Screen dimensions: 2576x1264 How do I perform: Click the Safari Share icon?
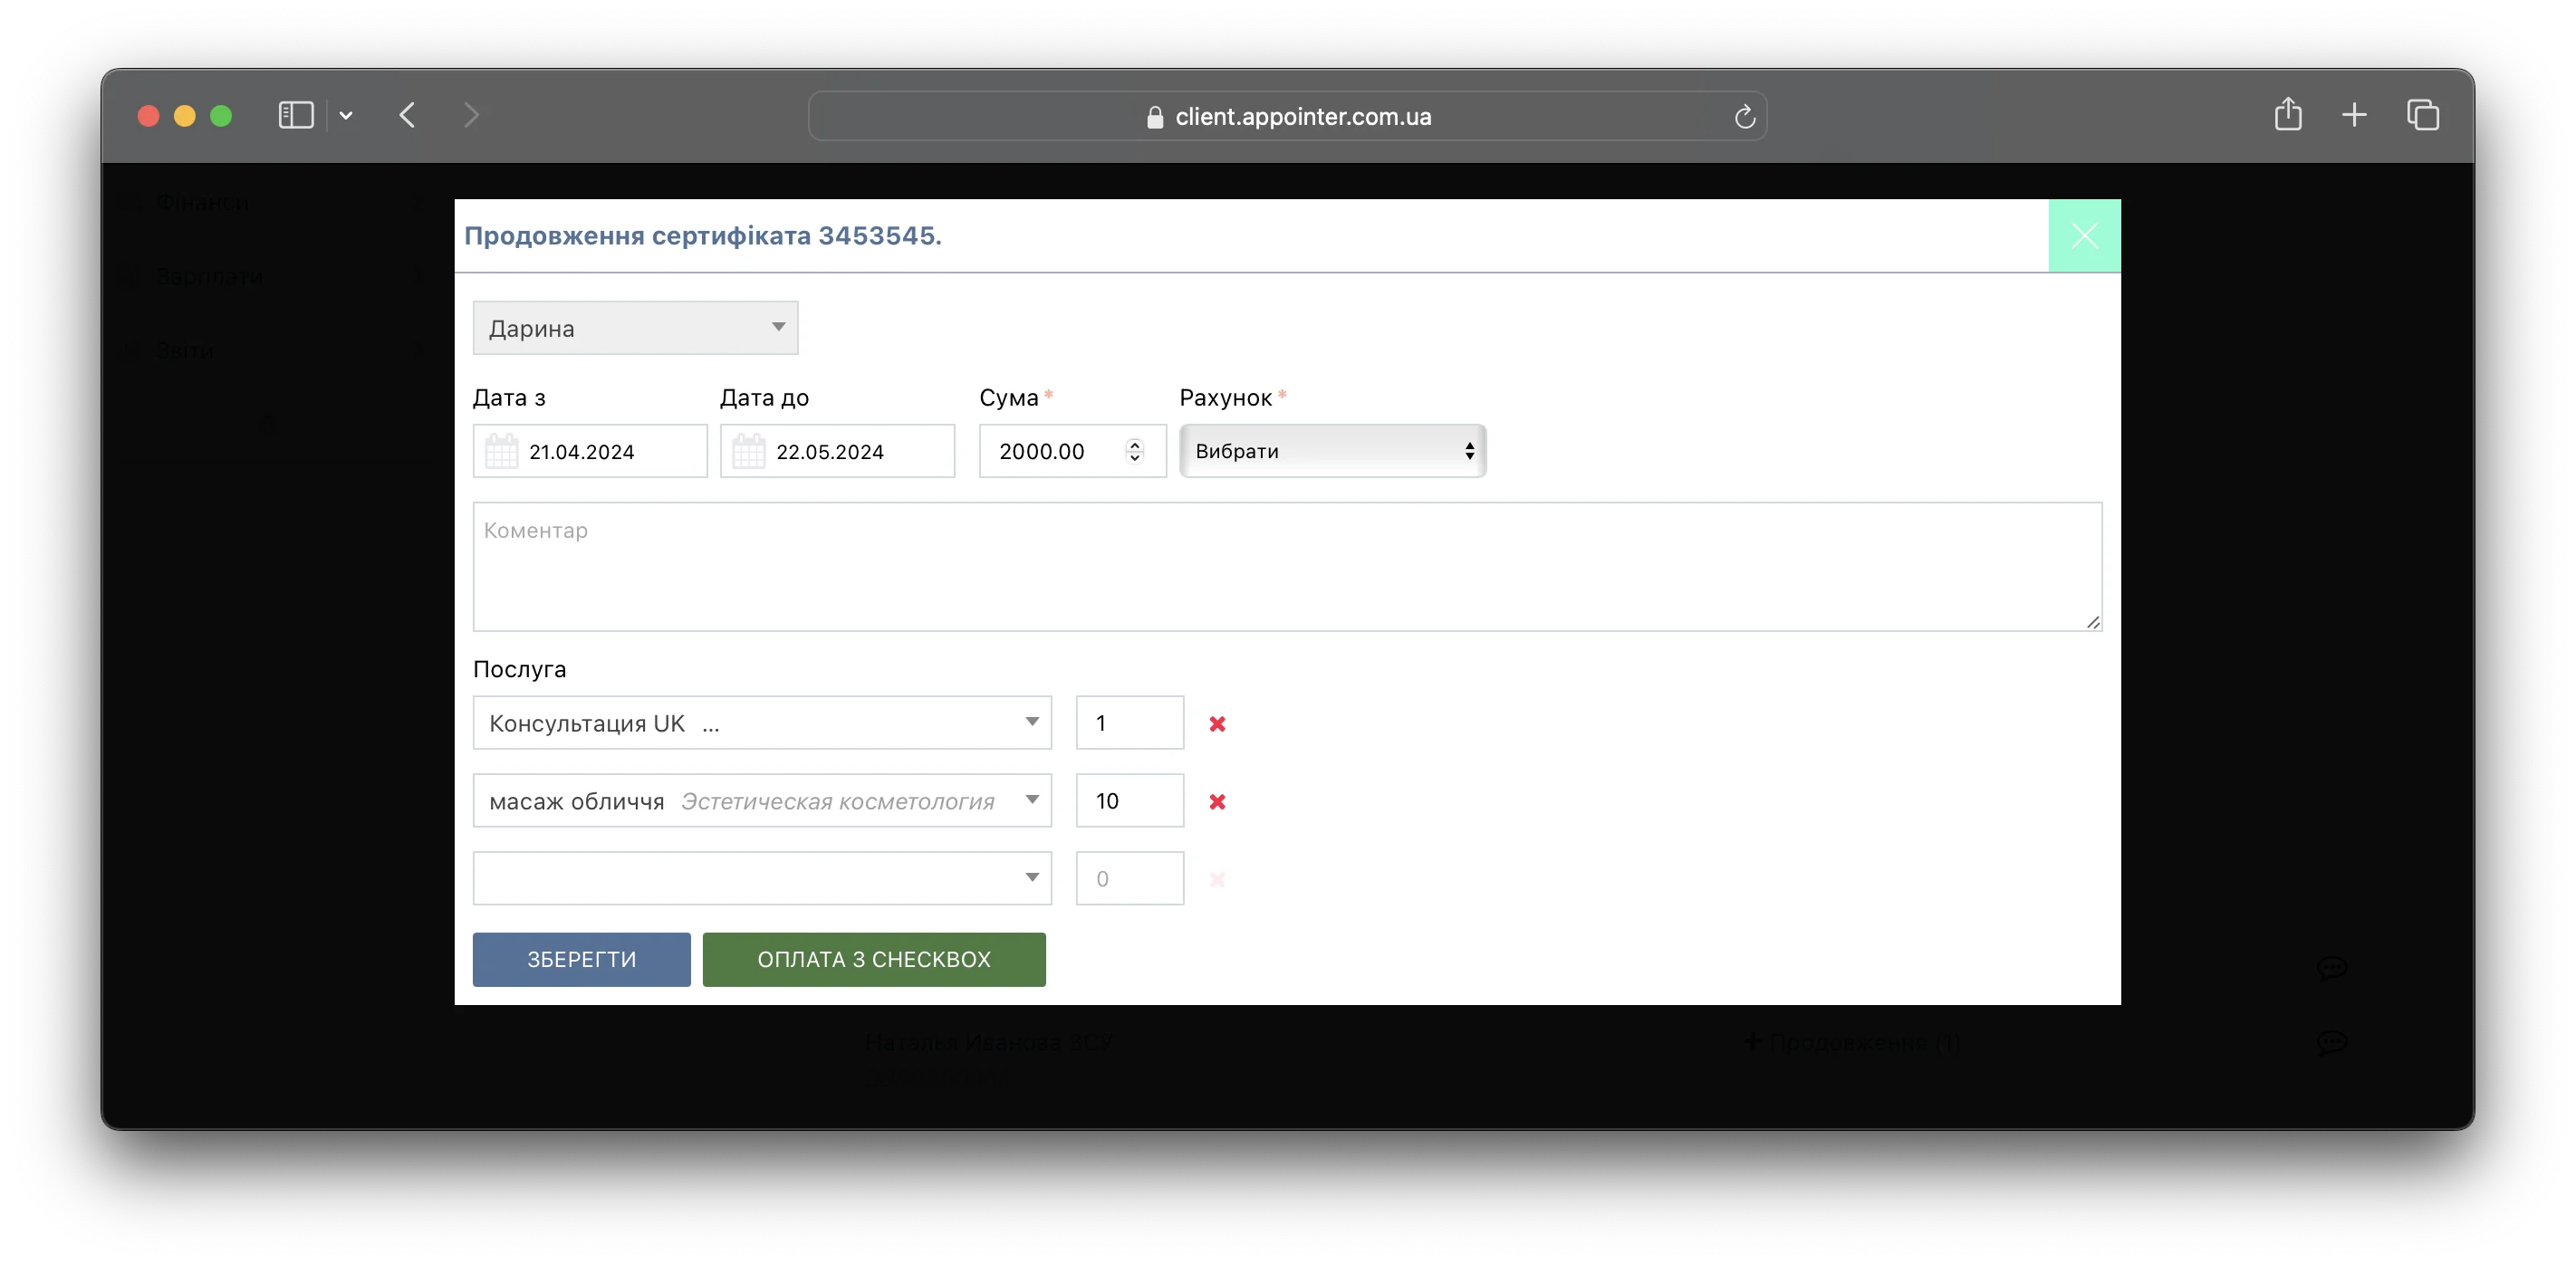tap(2288, 114)
